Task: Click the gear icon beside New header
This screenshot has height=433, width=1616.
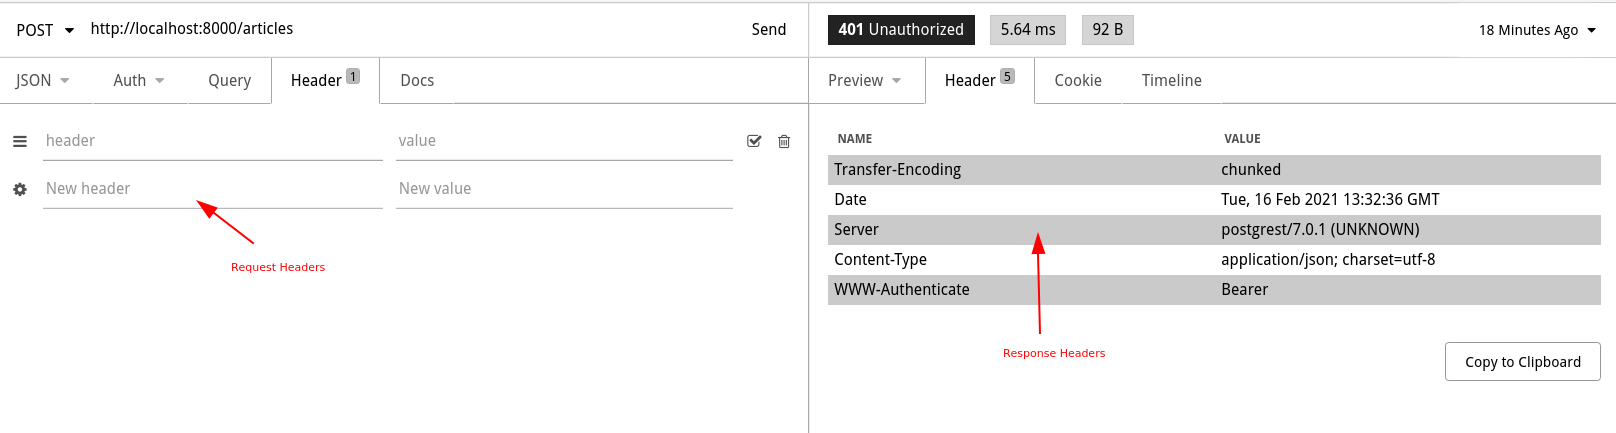Action: click(20, 189)
